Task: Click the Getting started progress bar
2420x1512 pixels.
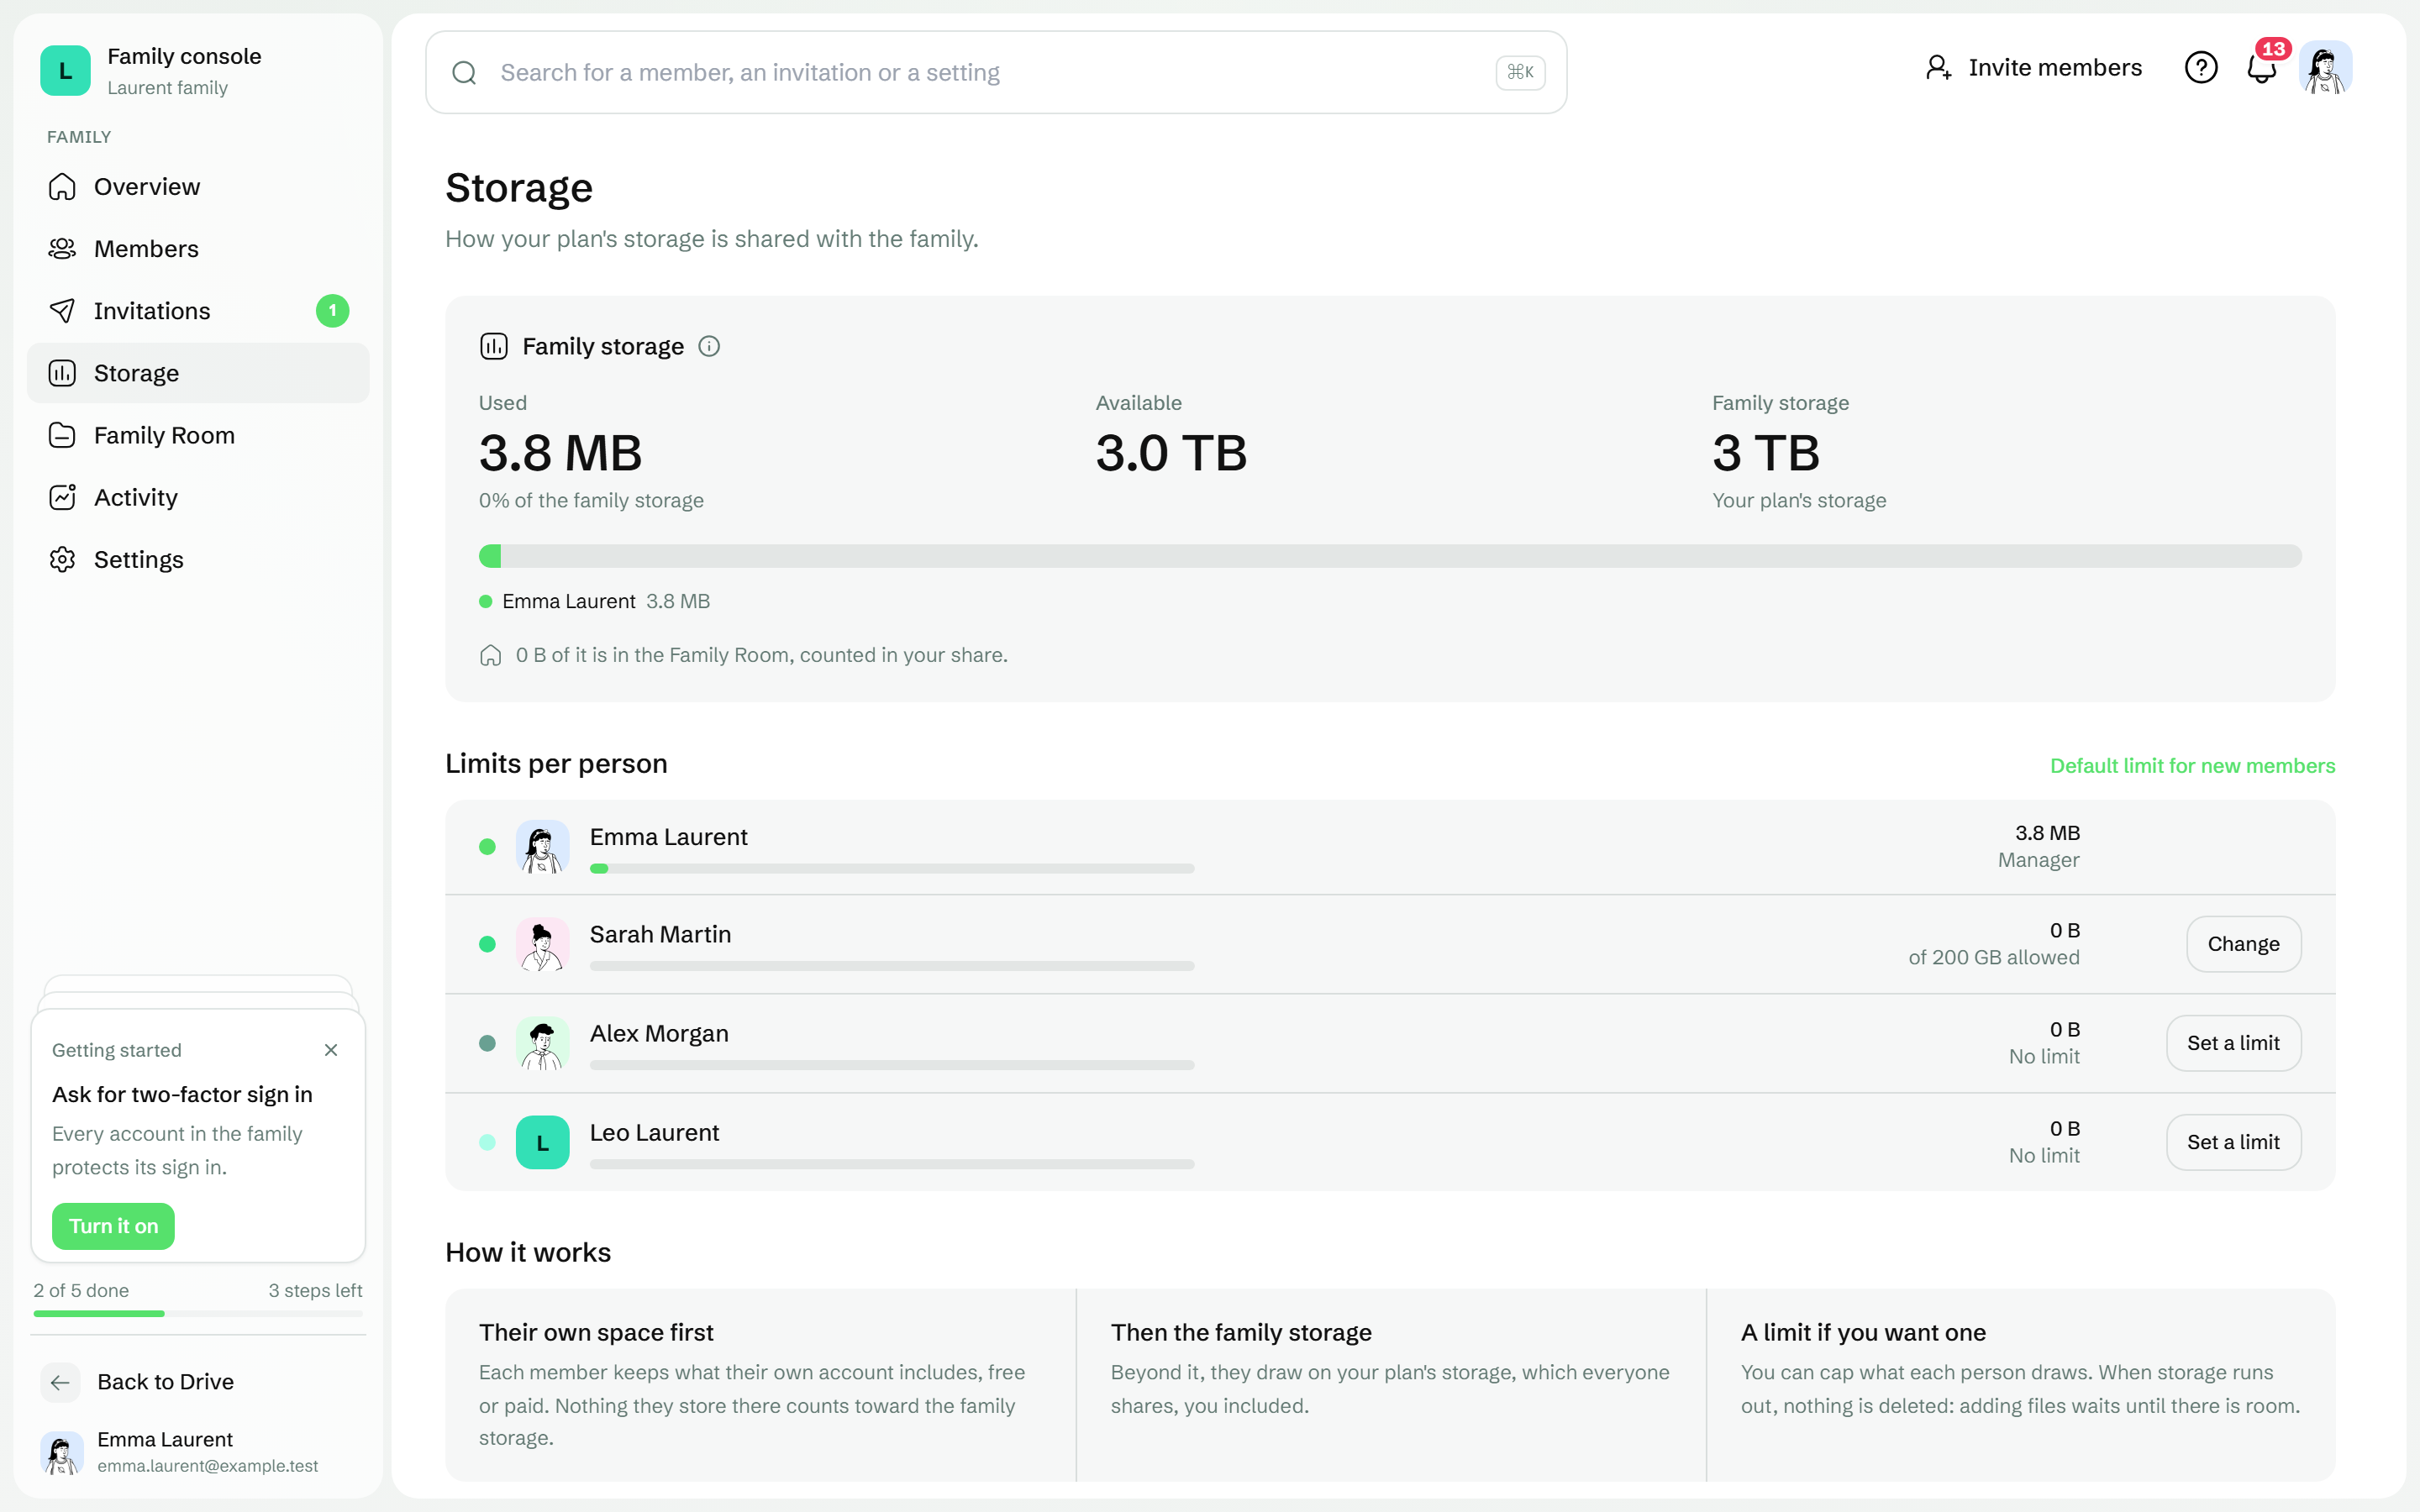Action: [x=198, y=1314]
